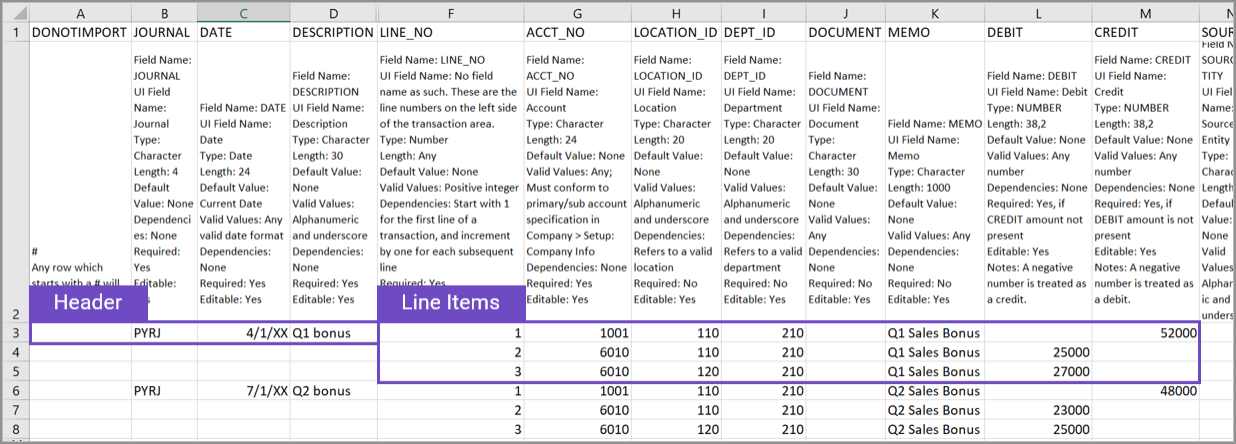The image size is (1236, 444).
Task: Select the 27000 debit cell
Action: (1036, 371)
